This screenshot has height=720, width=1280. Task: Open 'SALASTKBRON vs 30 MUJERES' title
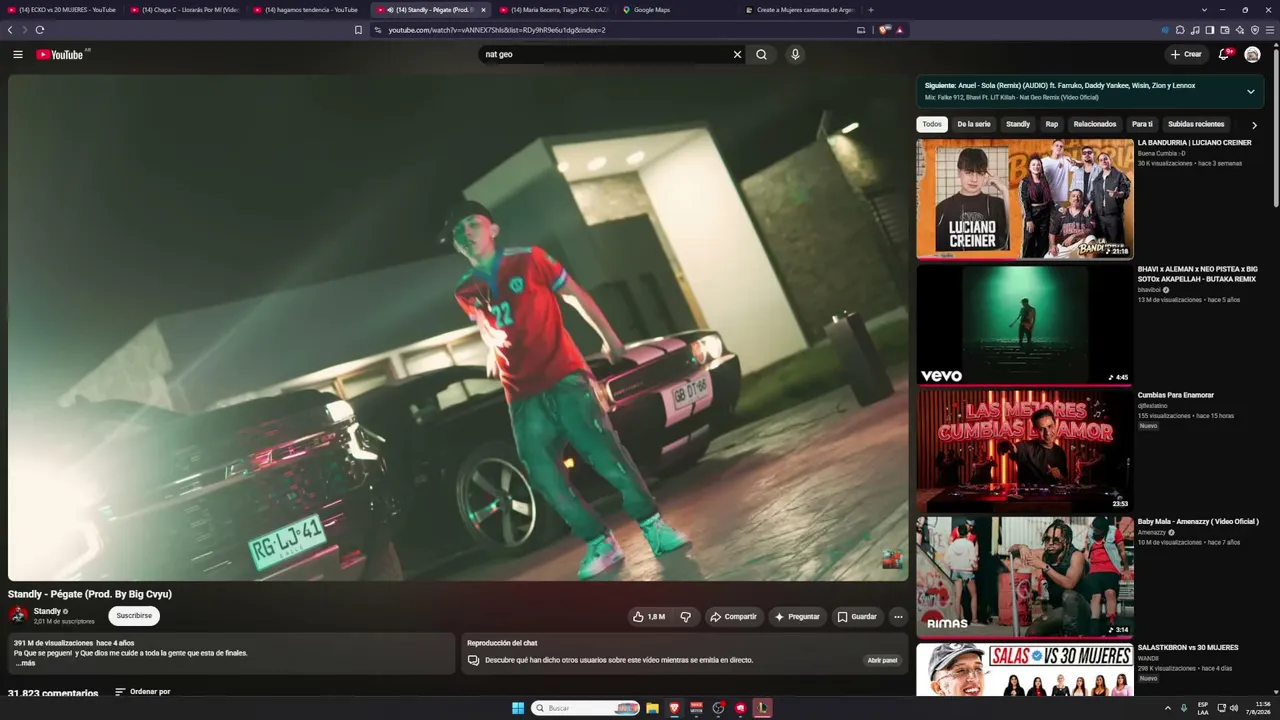tap(1188, 648)
